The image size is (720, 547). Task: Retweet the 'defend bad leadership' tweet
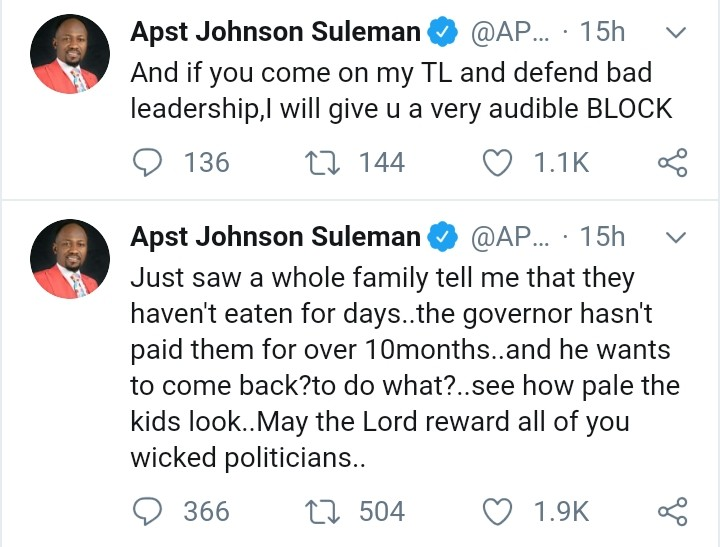(x=326, y=162)
